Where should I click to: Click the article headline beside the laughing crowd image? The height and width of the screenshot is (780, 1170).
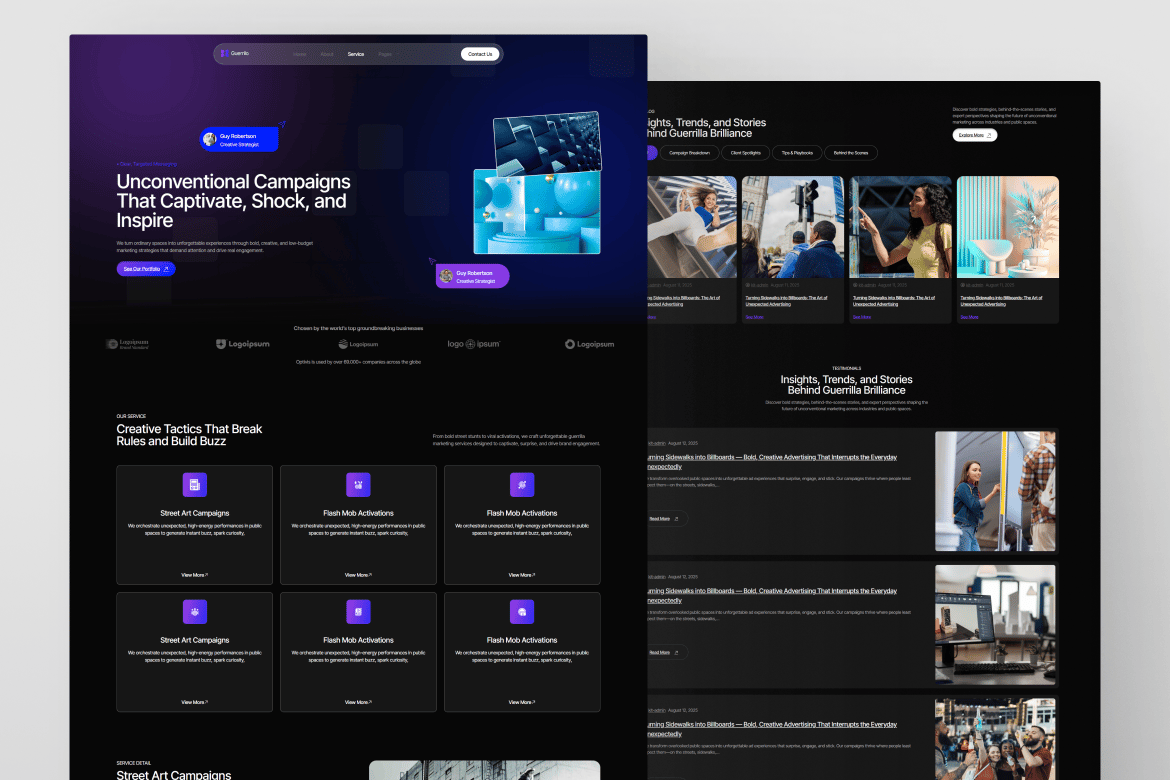coord(772,728)
